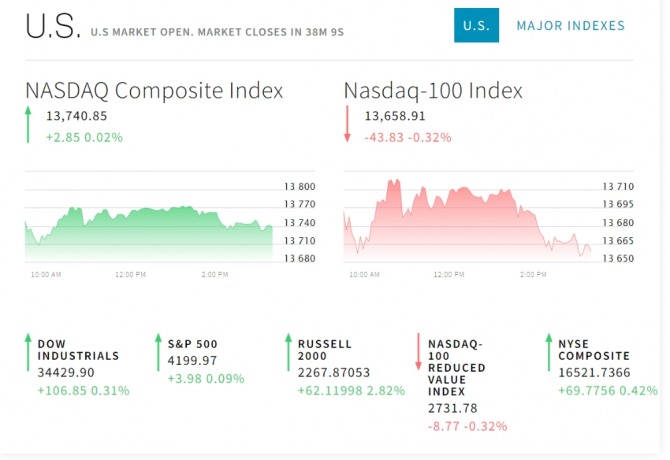Open the NASDAQ Composite Index heading
The height and width of the screenshot is (460, 670).
click(154, 90)
